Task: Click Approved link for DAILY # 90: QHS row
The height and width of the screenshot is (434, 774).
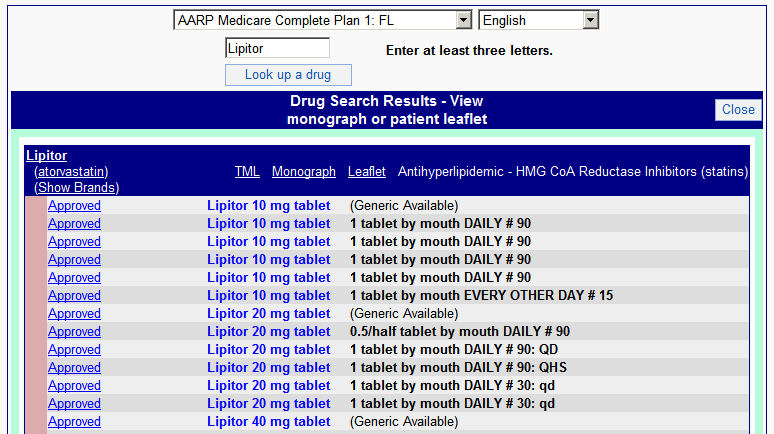Action: [x=74, y=367]
